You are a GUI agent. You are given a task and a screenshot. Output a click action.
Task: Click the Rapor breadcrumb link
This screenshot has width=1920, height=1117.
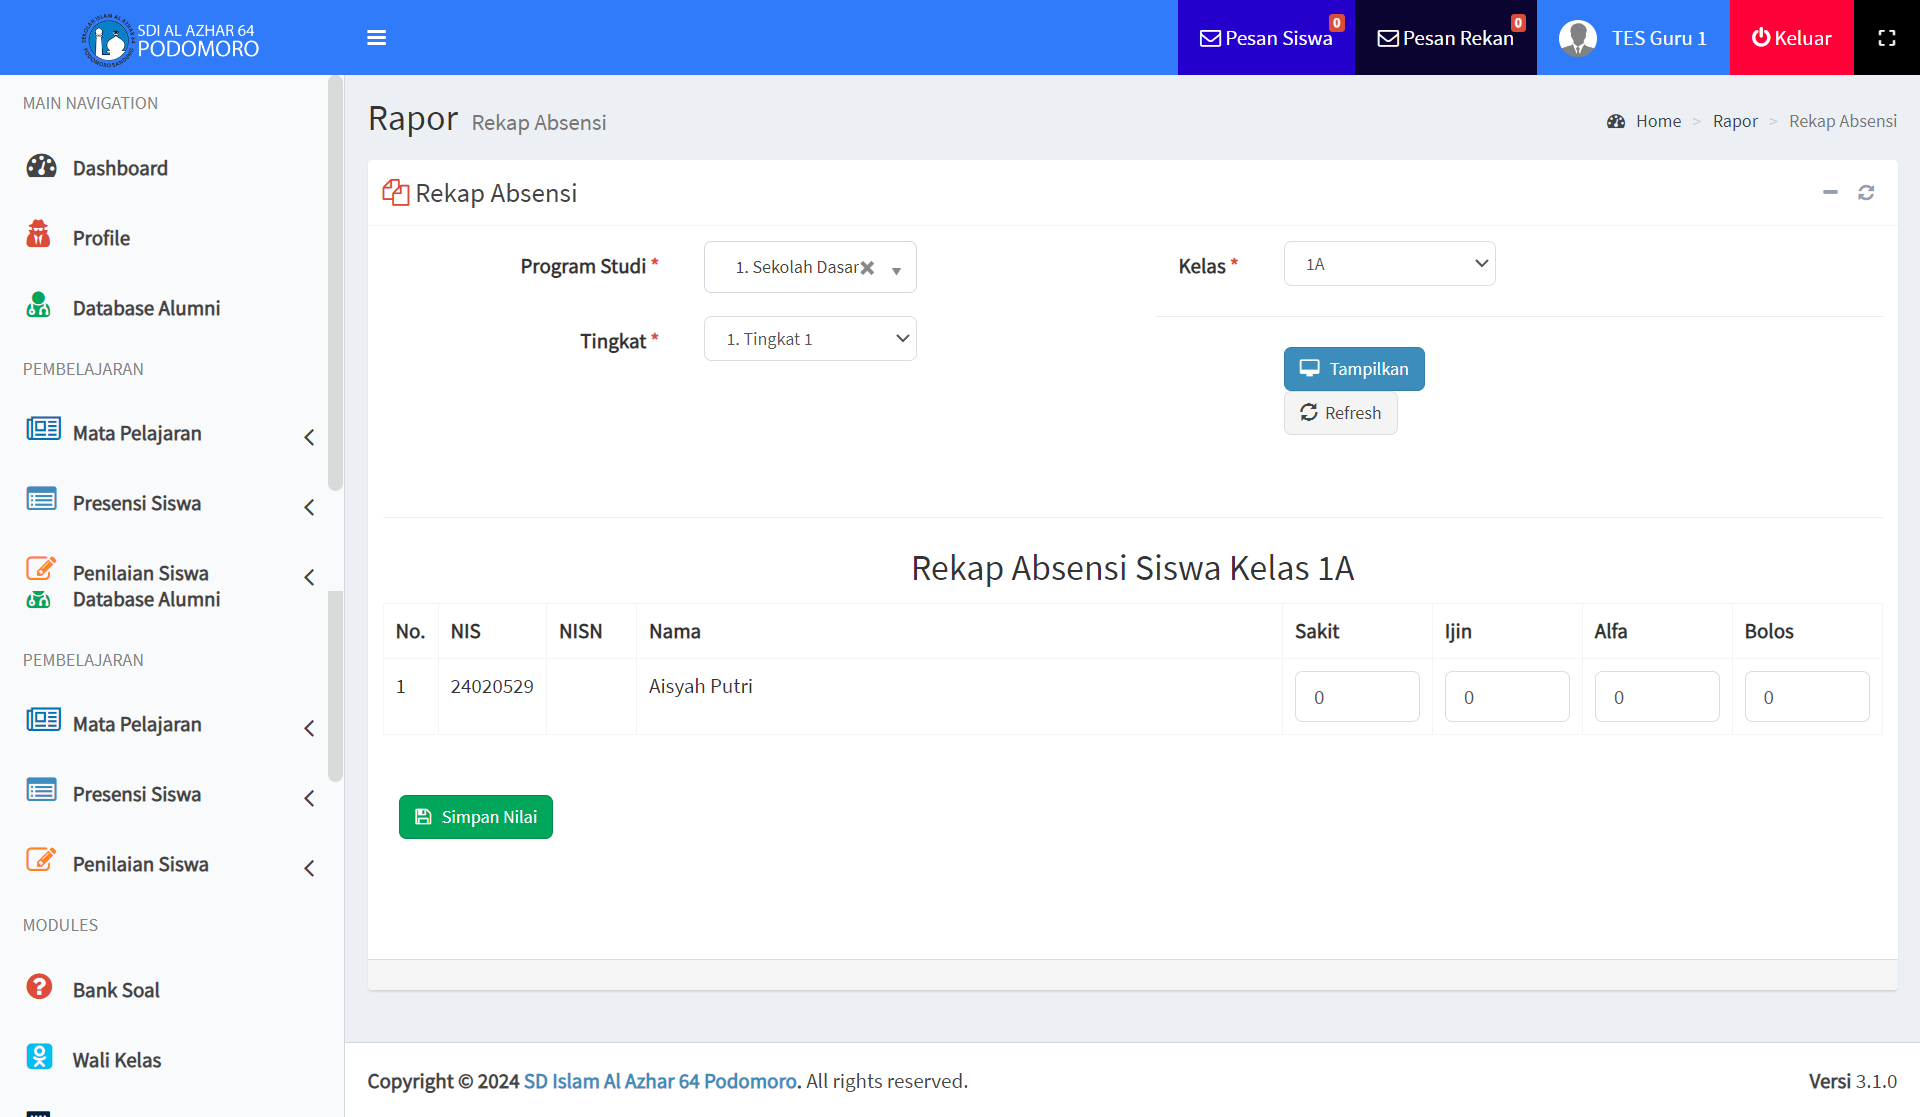click(1734, 121)
